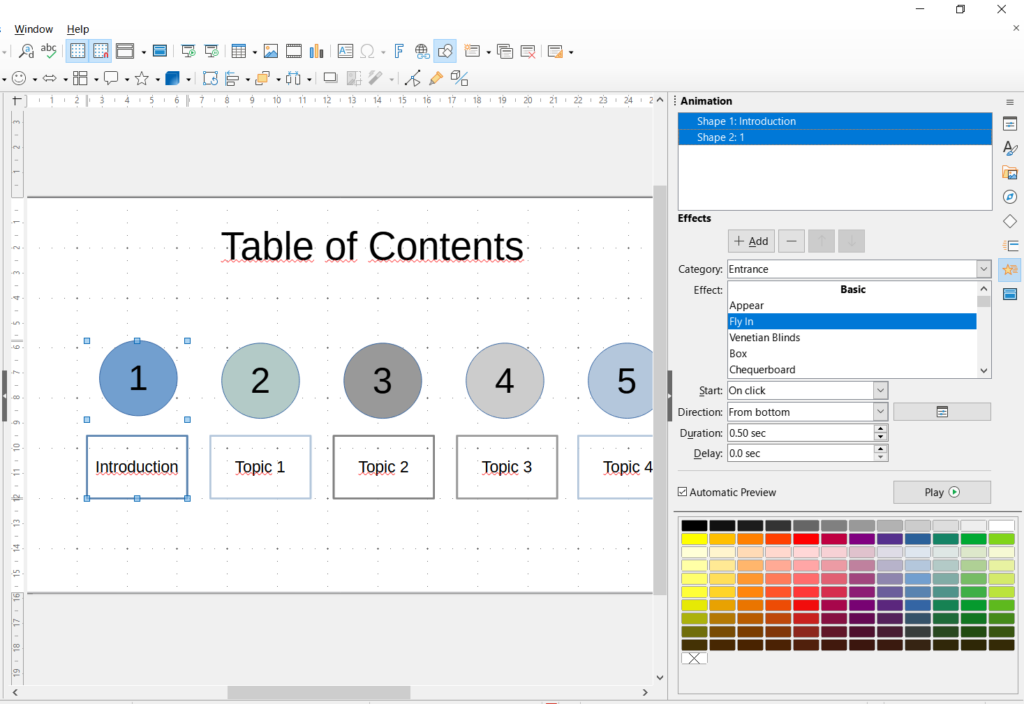Open the Window menu
Screen dimensions: 1024x704
34,29
